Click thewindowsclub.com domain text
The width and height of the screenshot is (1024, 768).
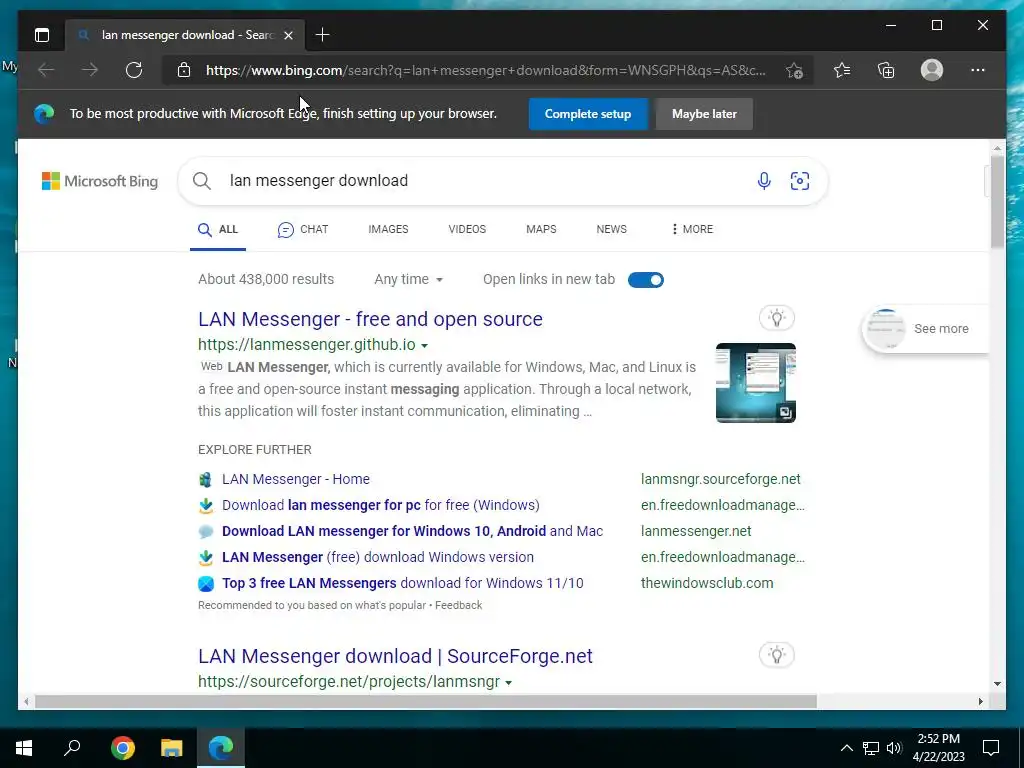tap(707, 583)
